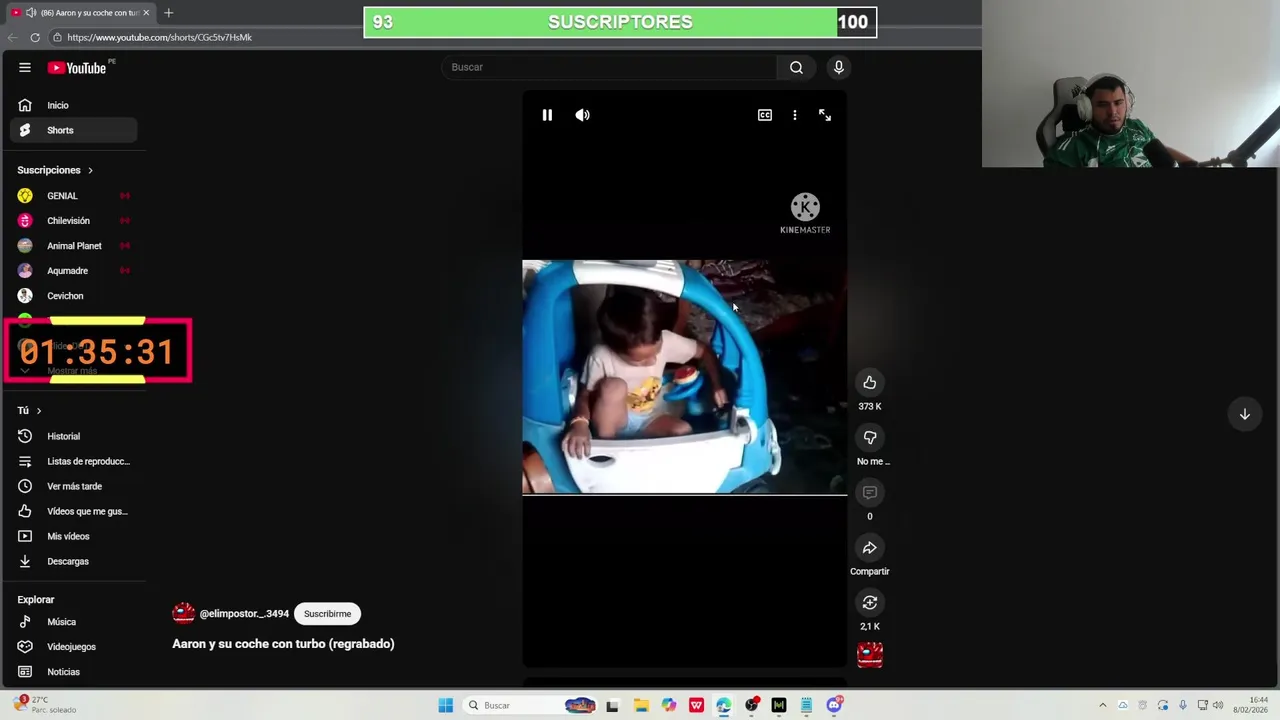
Task: Expand the Suscripciones section
Action: pyautogui.click(x=55, y=170)
